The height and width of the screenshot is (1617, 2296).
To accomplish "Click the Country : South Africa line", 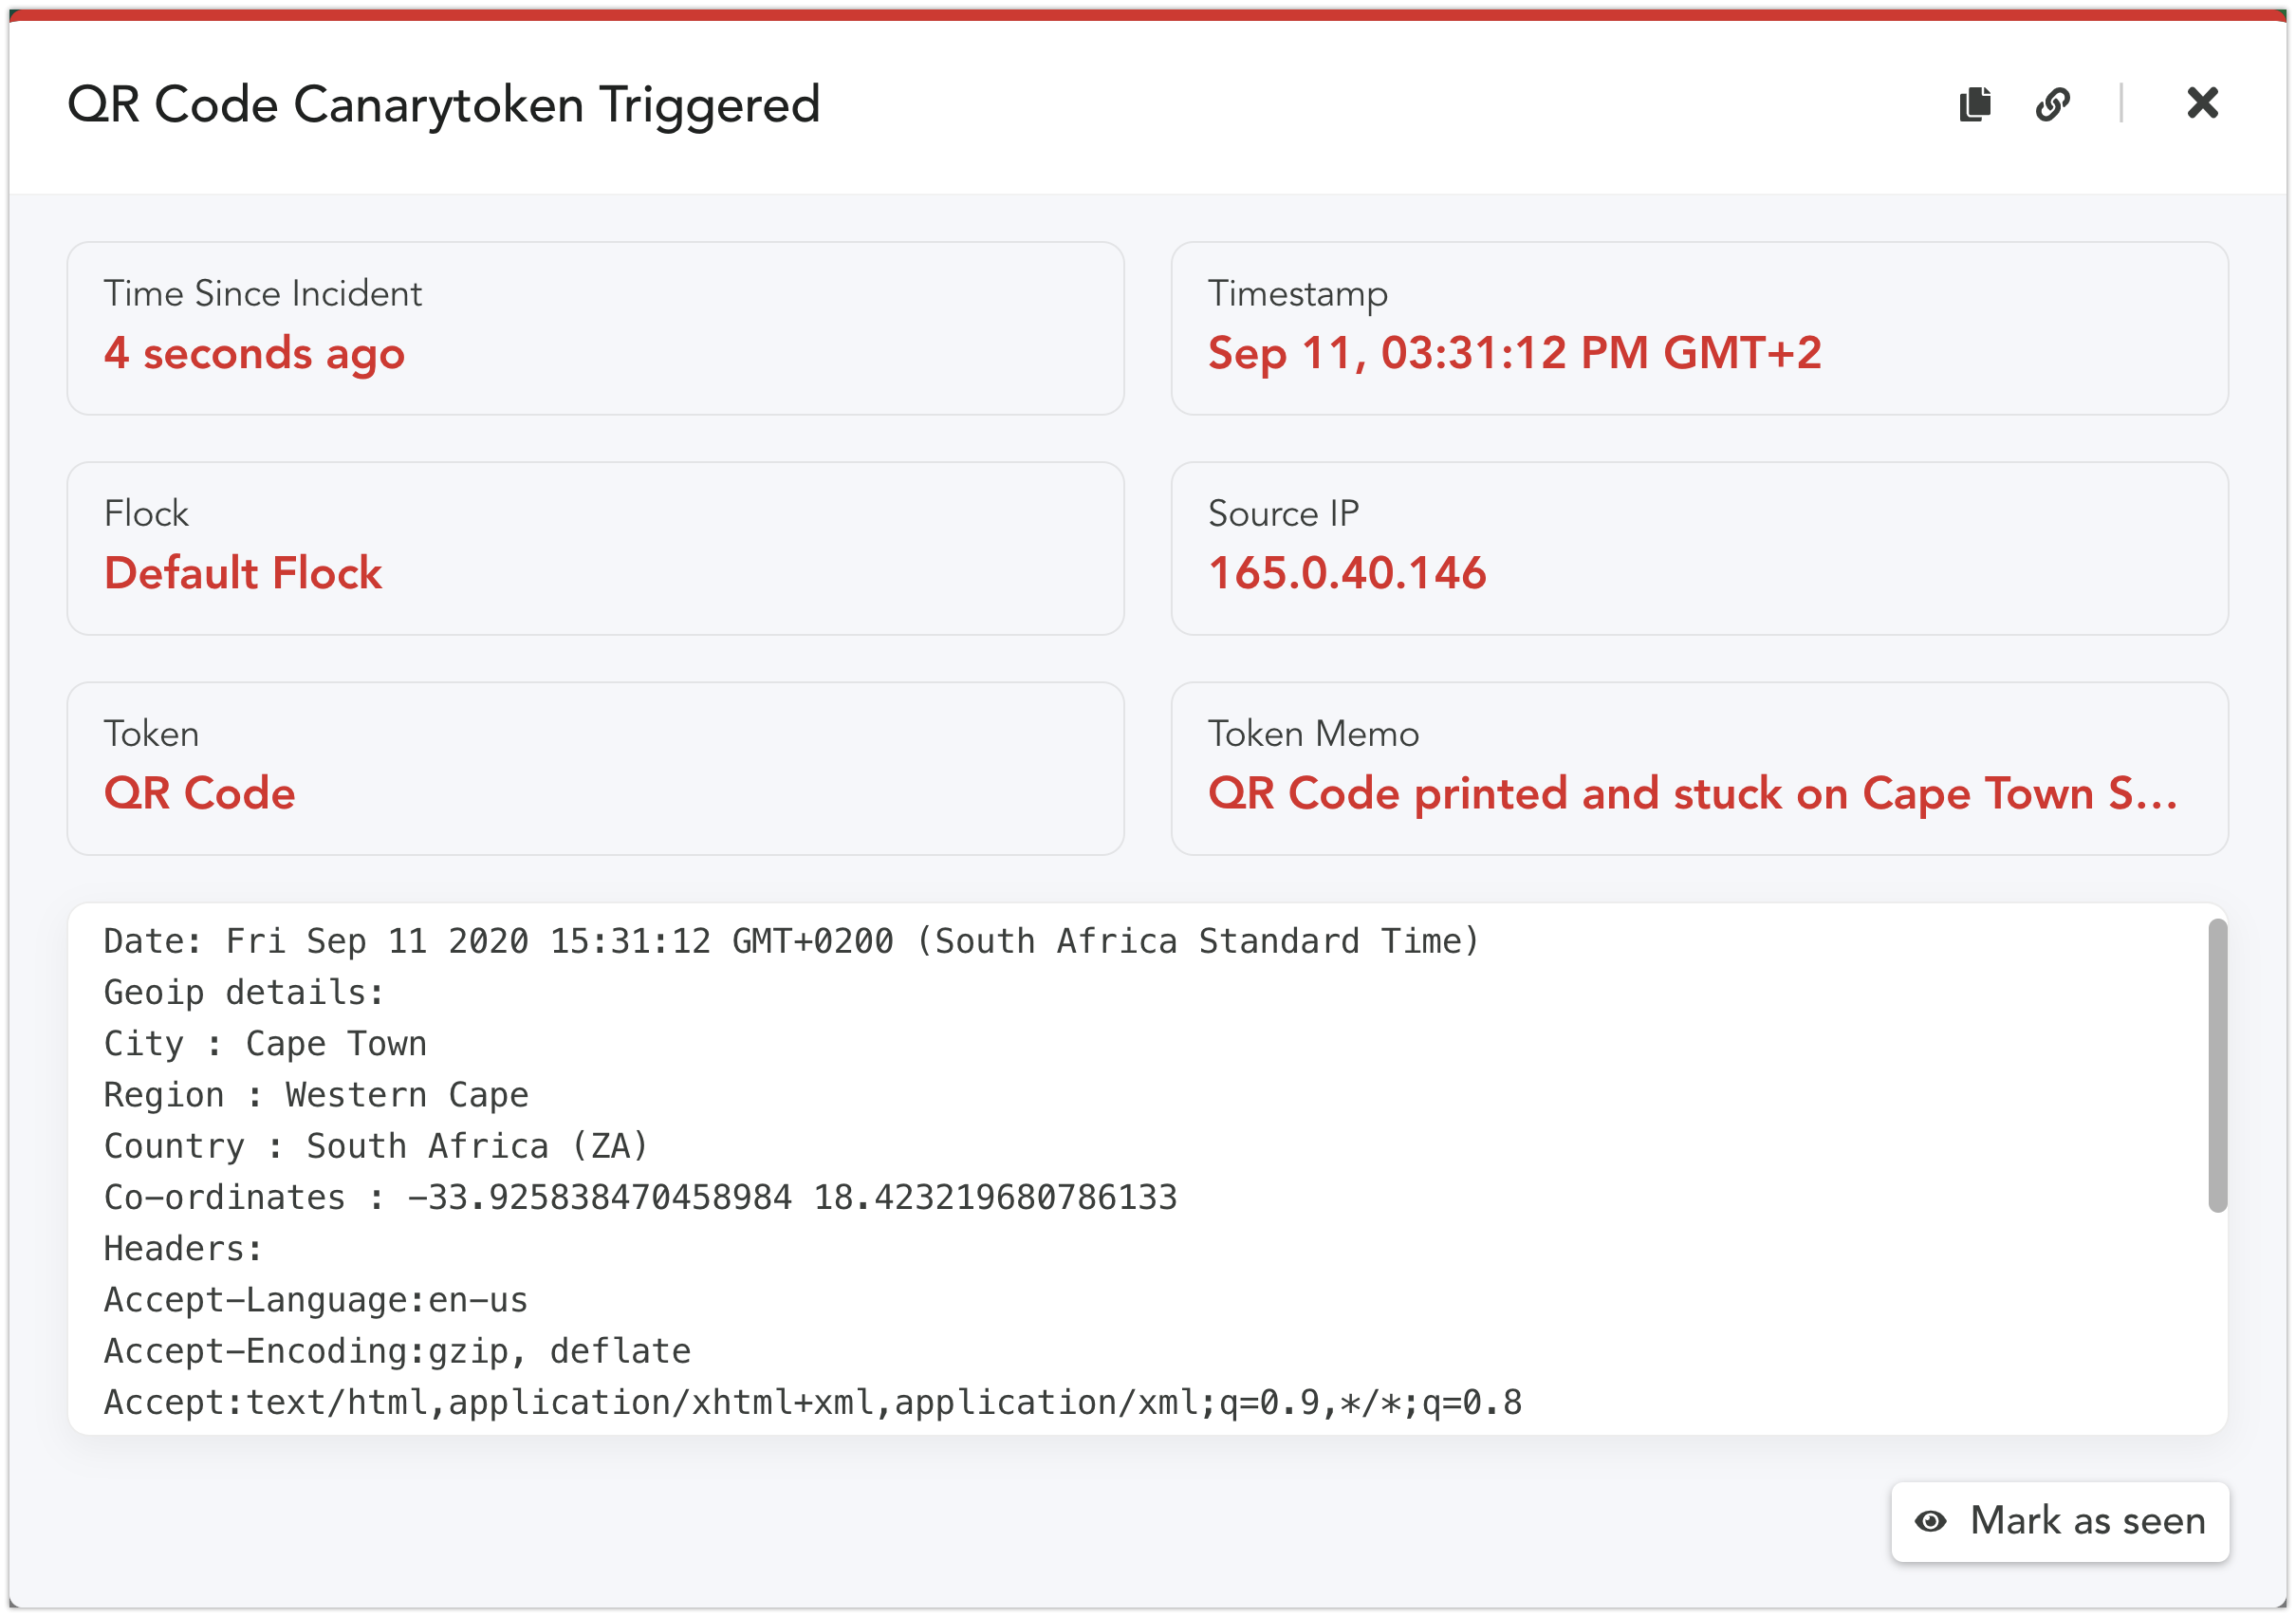I will point(377,1146).
